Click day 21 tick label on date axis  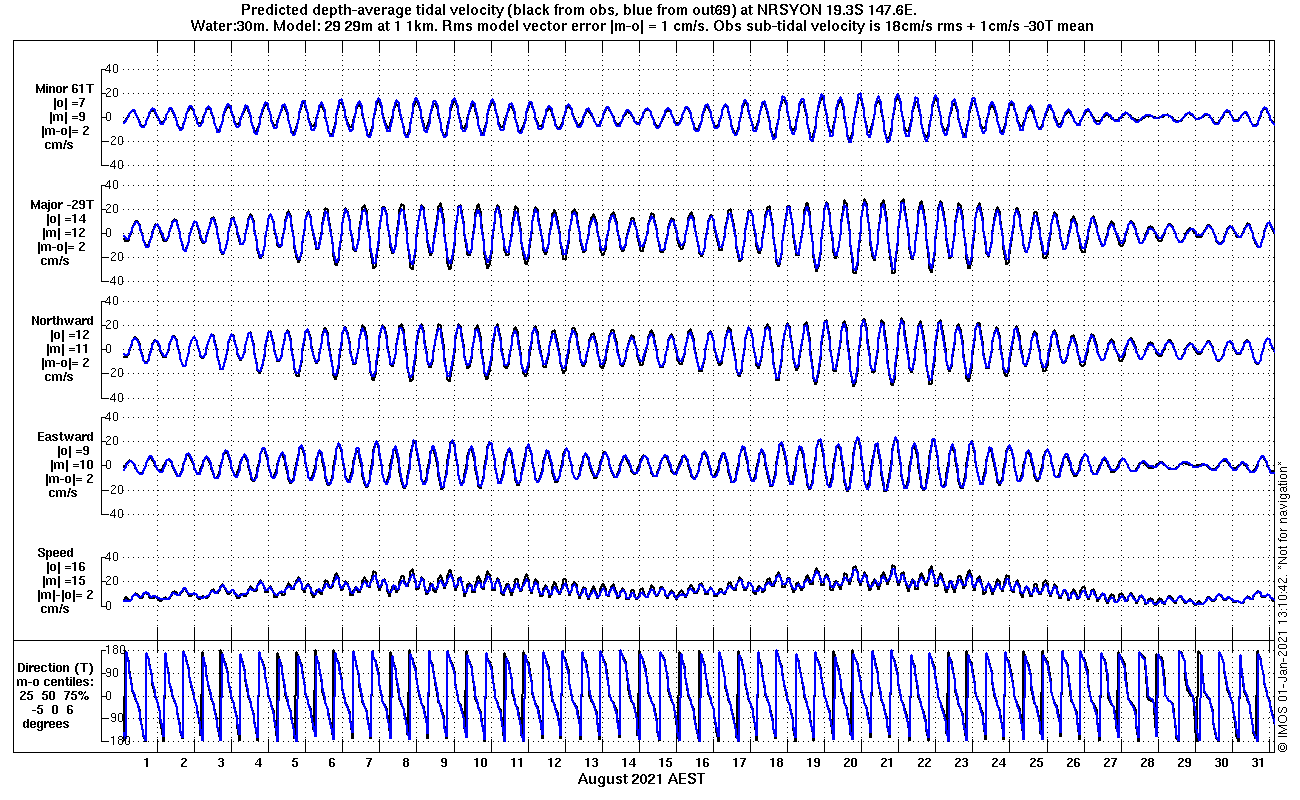[888, 762]
